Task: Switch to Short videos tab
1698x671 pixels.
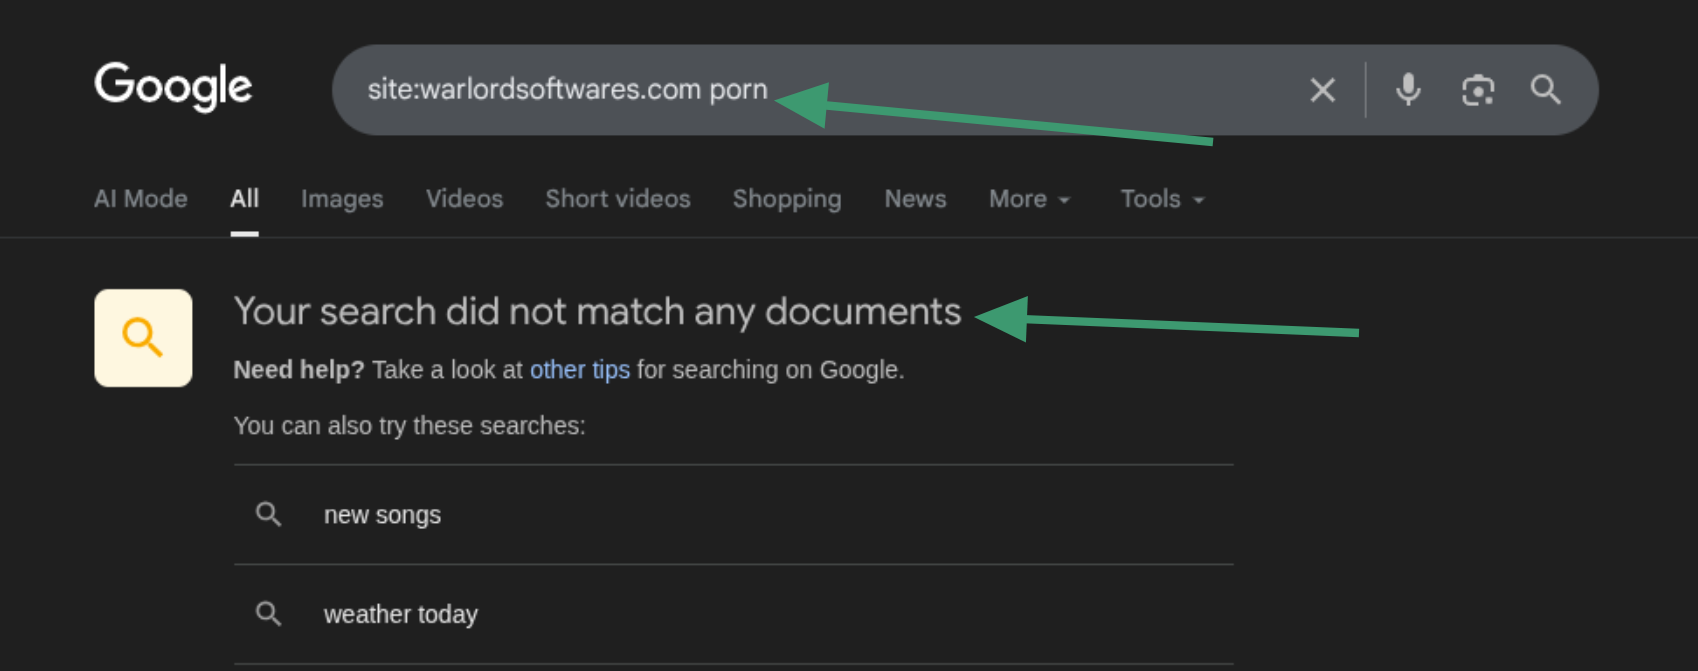Action: (618, 199)
